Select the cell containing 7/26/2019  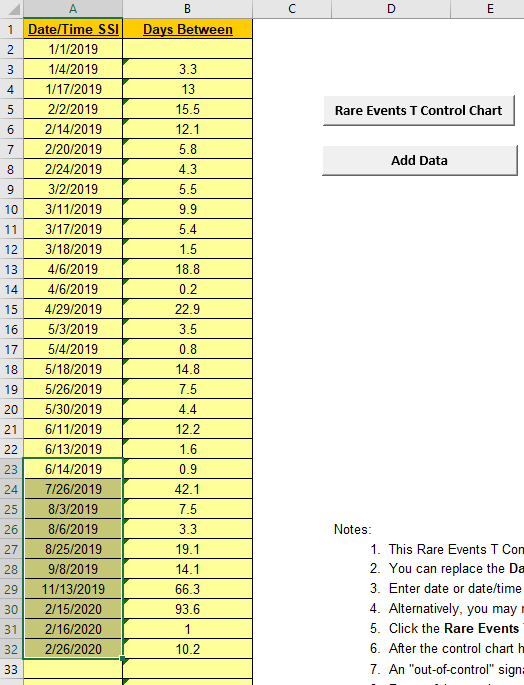pos(73,489)
